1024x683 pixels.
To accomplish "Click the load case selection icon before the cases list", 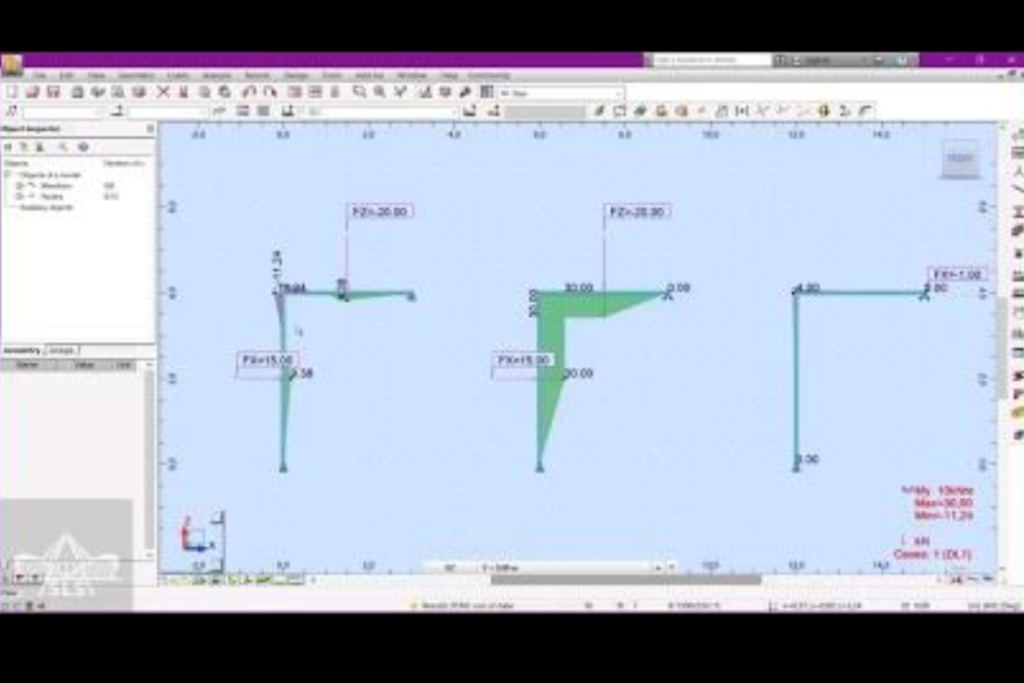I will [x=287, y=111].
